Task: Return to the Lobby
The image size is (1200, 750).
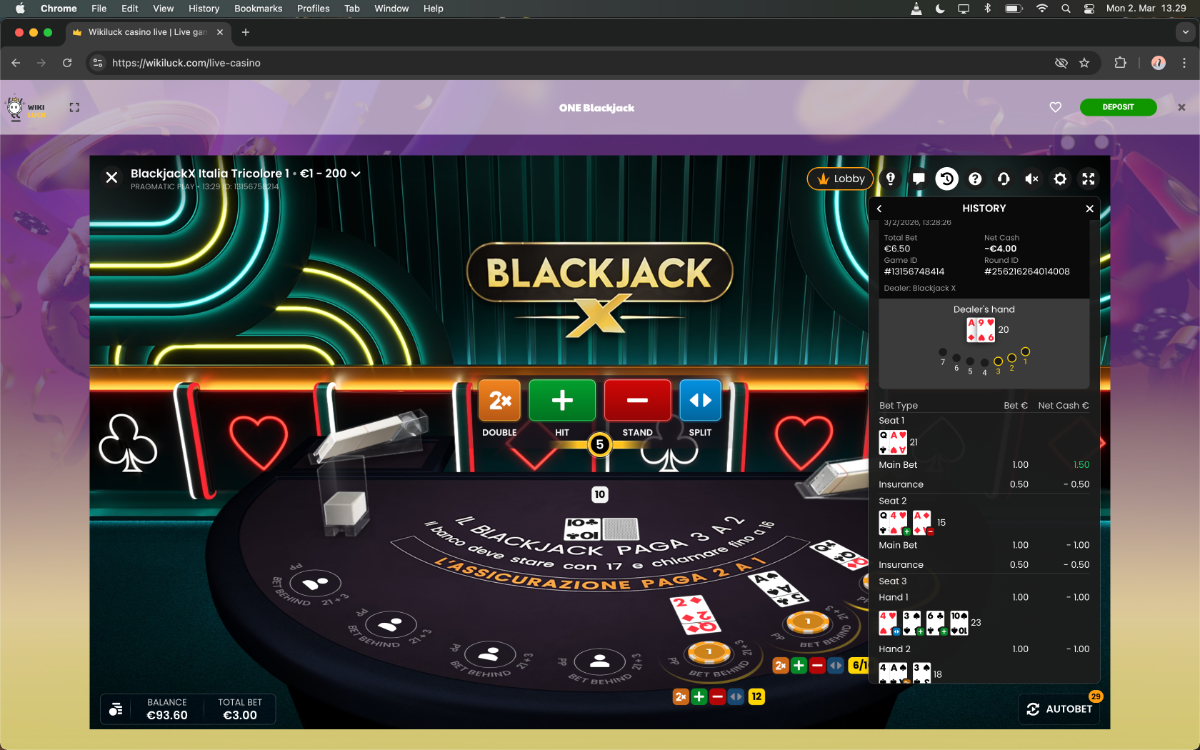Action: point(839,179)
